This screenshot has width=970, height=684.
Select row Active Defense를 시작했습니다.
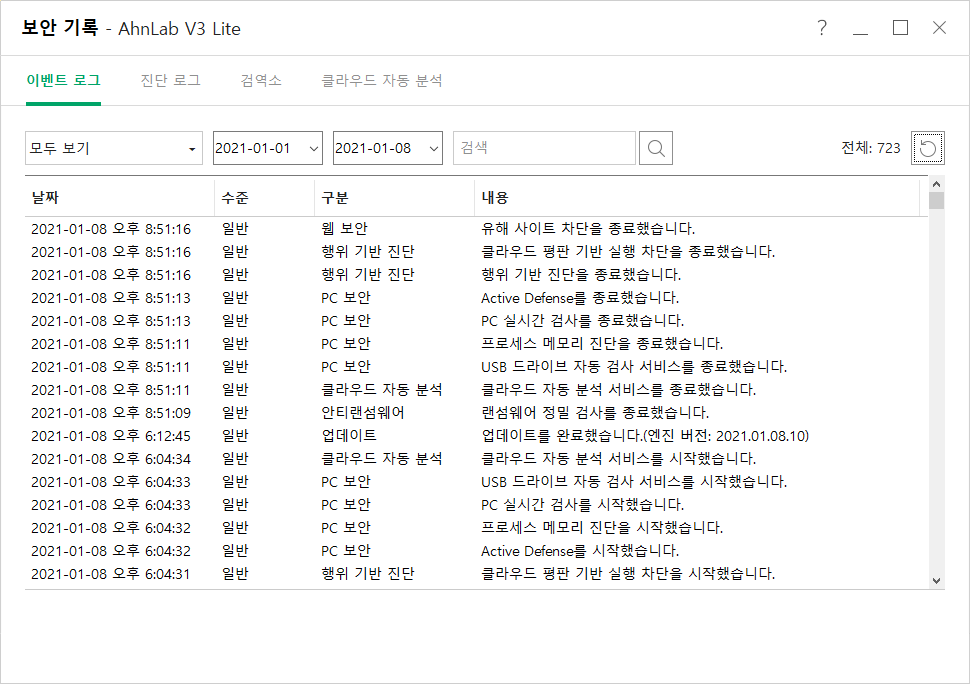coord(476,551)
